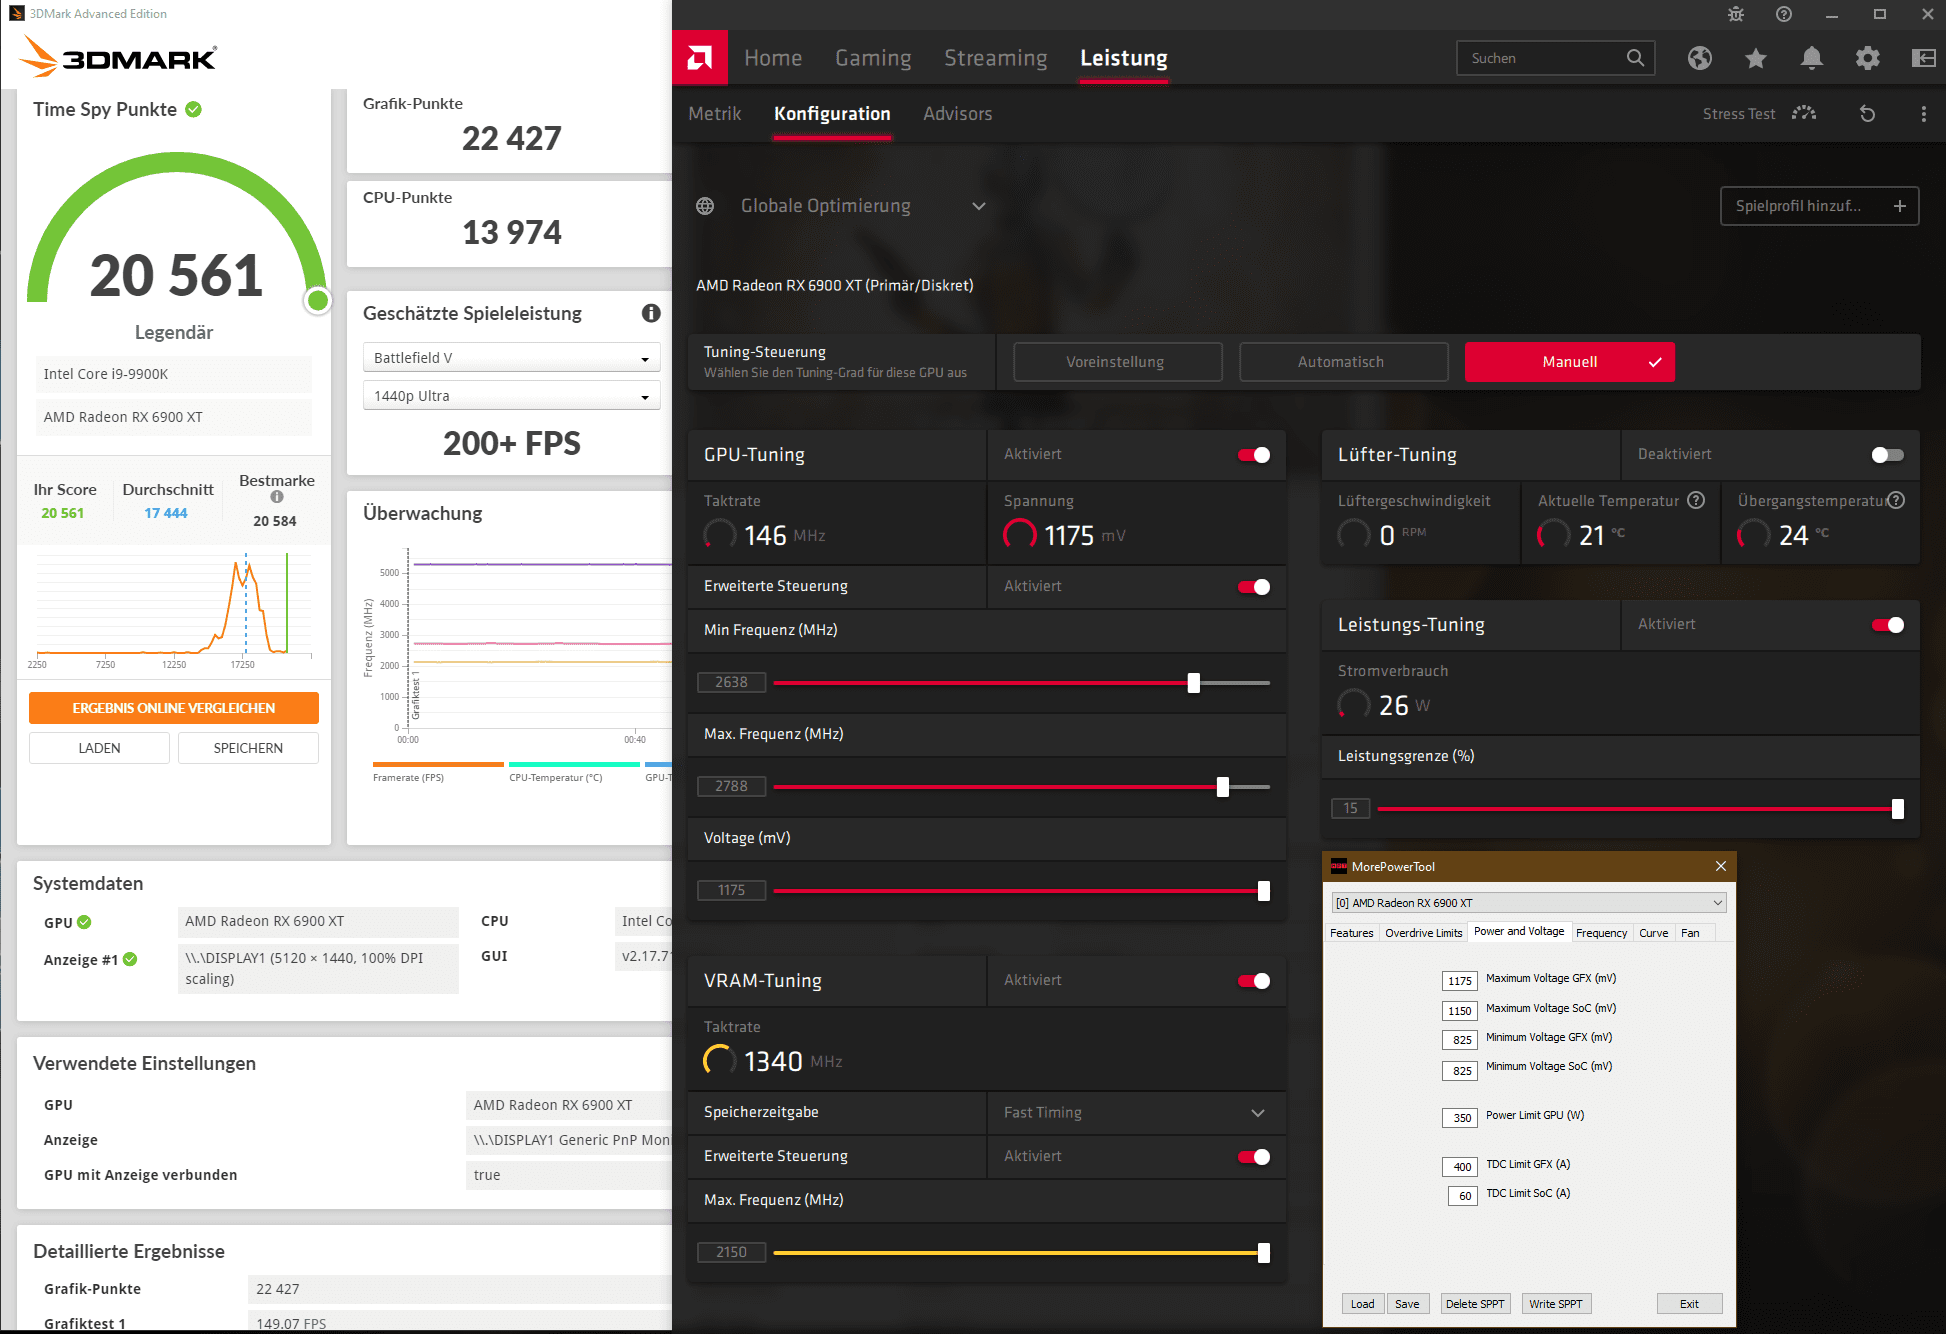This screenshot has height=1334, width=1946.
Task: Click the AMD logo home icon
Action: pyautogui.click(x=699, y=58)
